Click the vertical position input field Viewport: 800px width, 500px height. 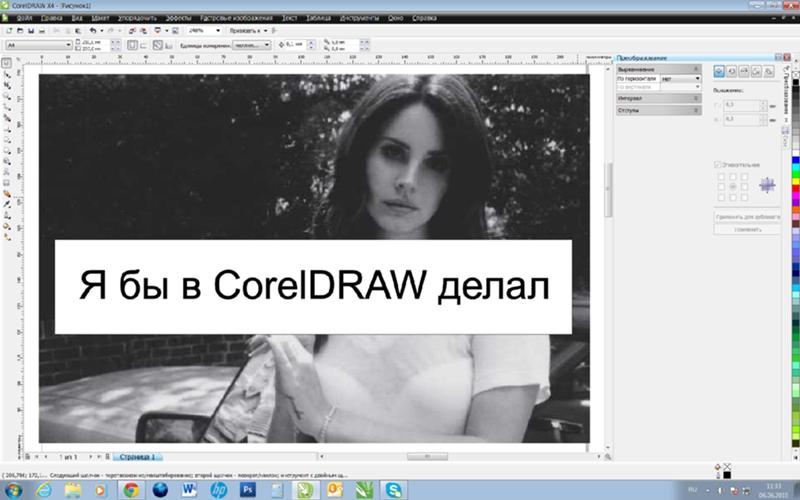pyautogui.click(x=742, y=119)
